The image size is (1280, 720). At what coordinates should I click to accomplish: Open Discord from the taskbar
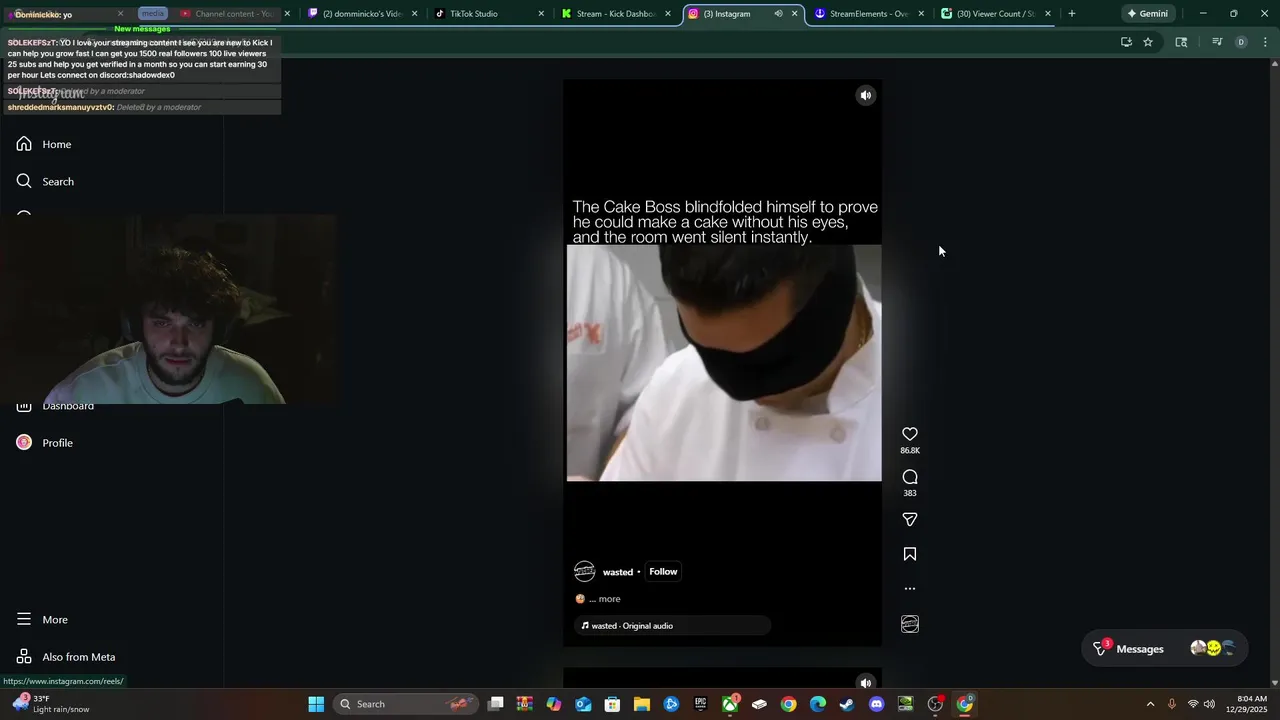(876, 704)
